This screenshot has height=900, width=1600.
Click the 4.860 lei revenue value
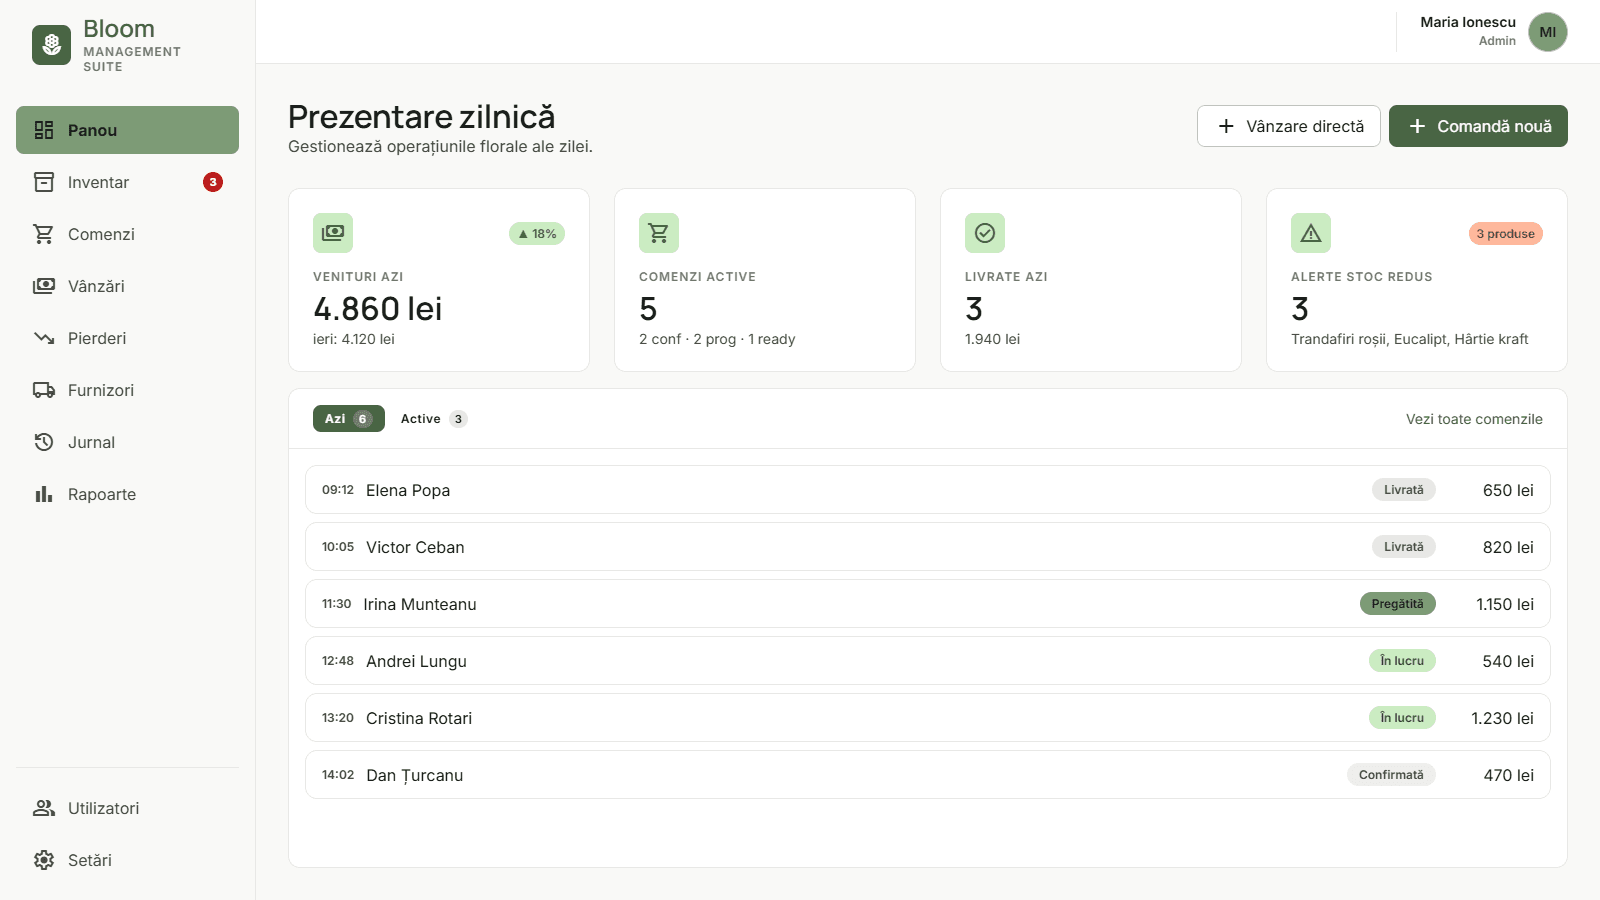(x=378, y=308)
